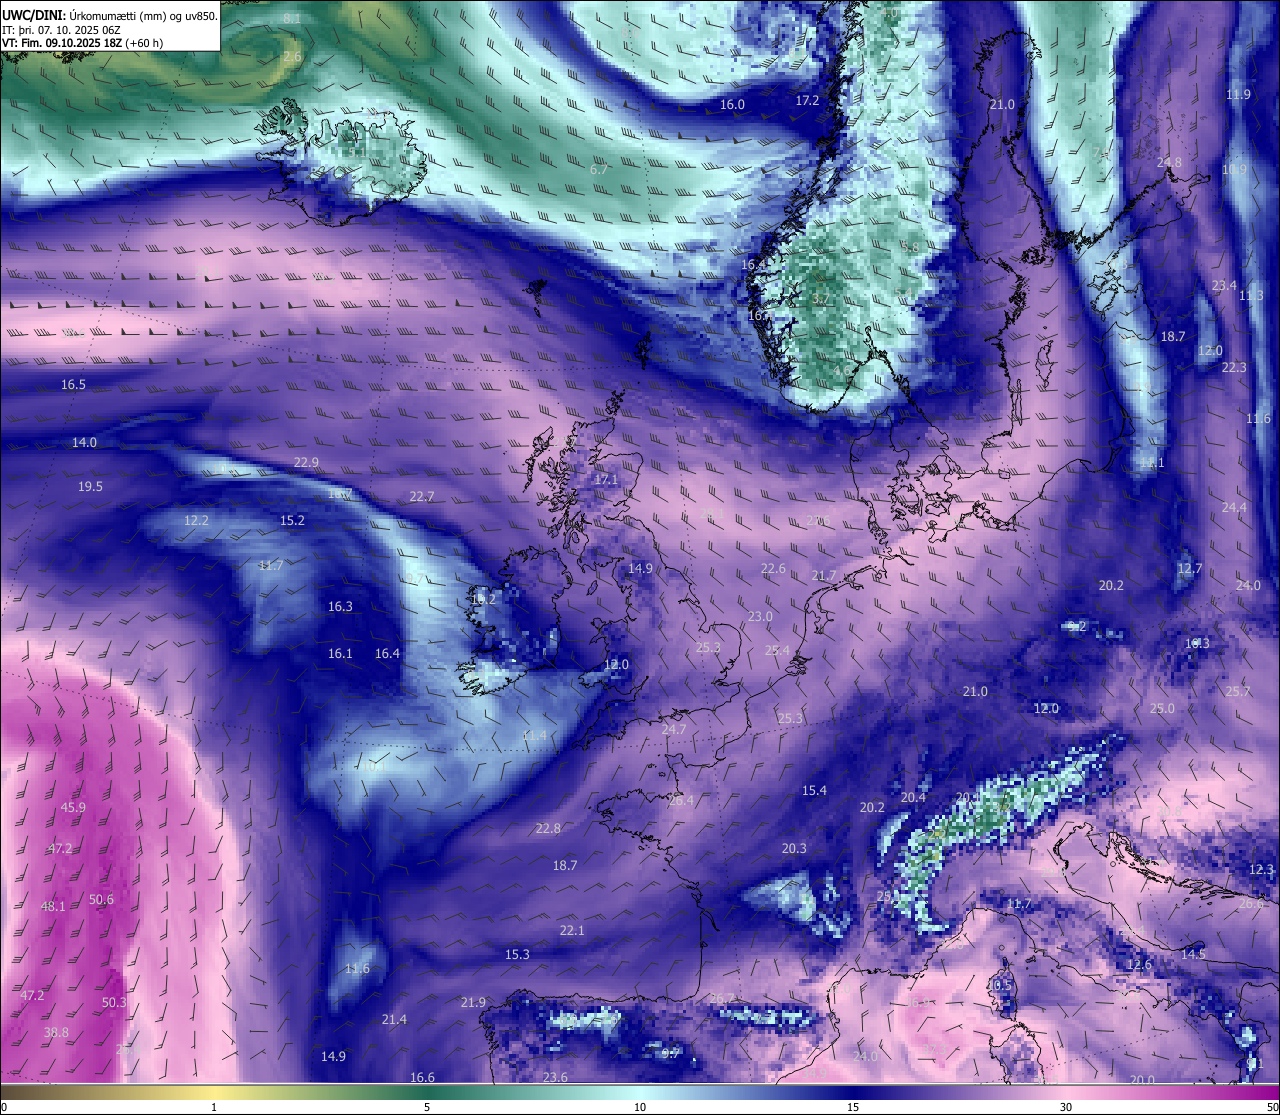1280x1115 pixels.
Task: Select the 15.3 value label
Action: pyautogui.click(x=517, y=955)
